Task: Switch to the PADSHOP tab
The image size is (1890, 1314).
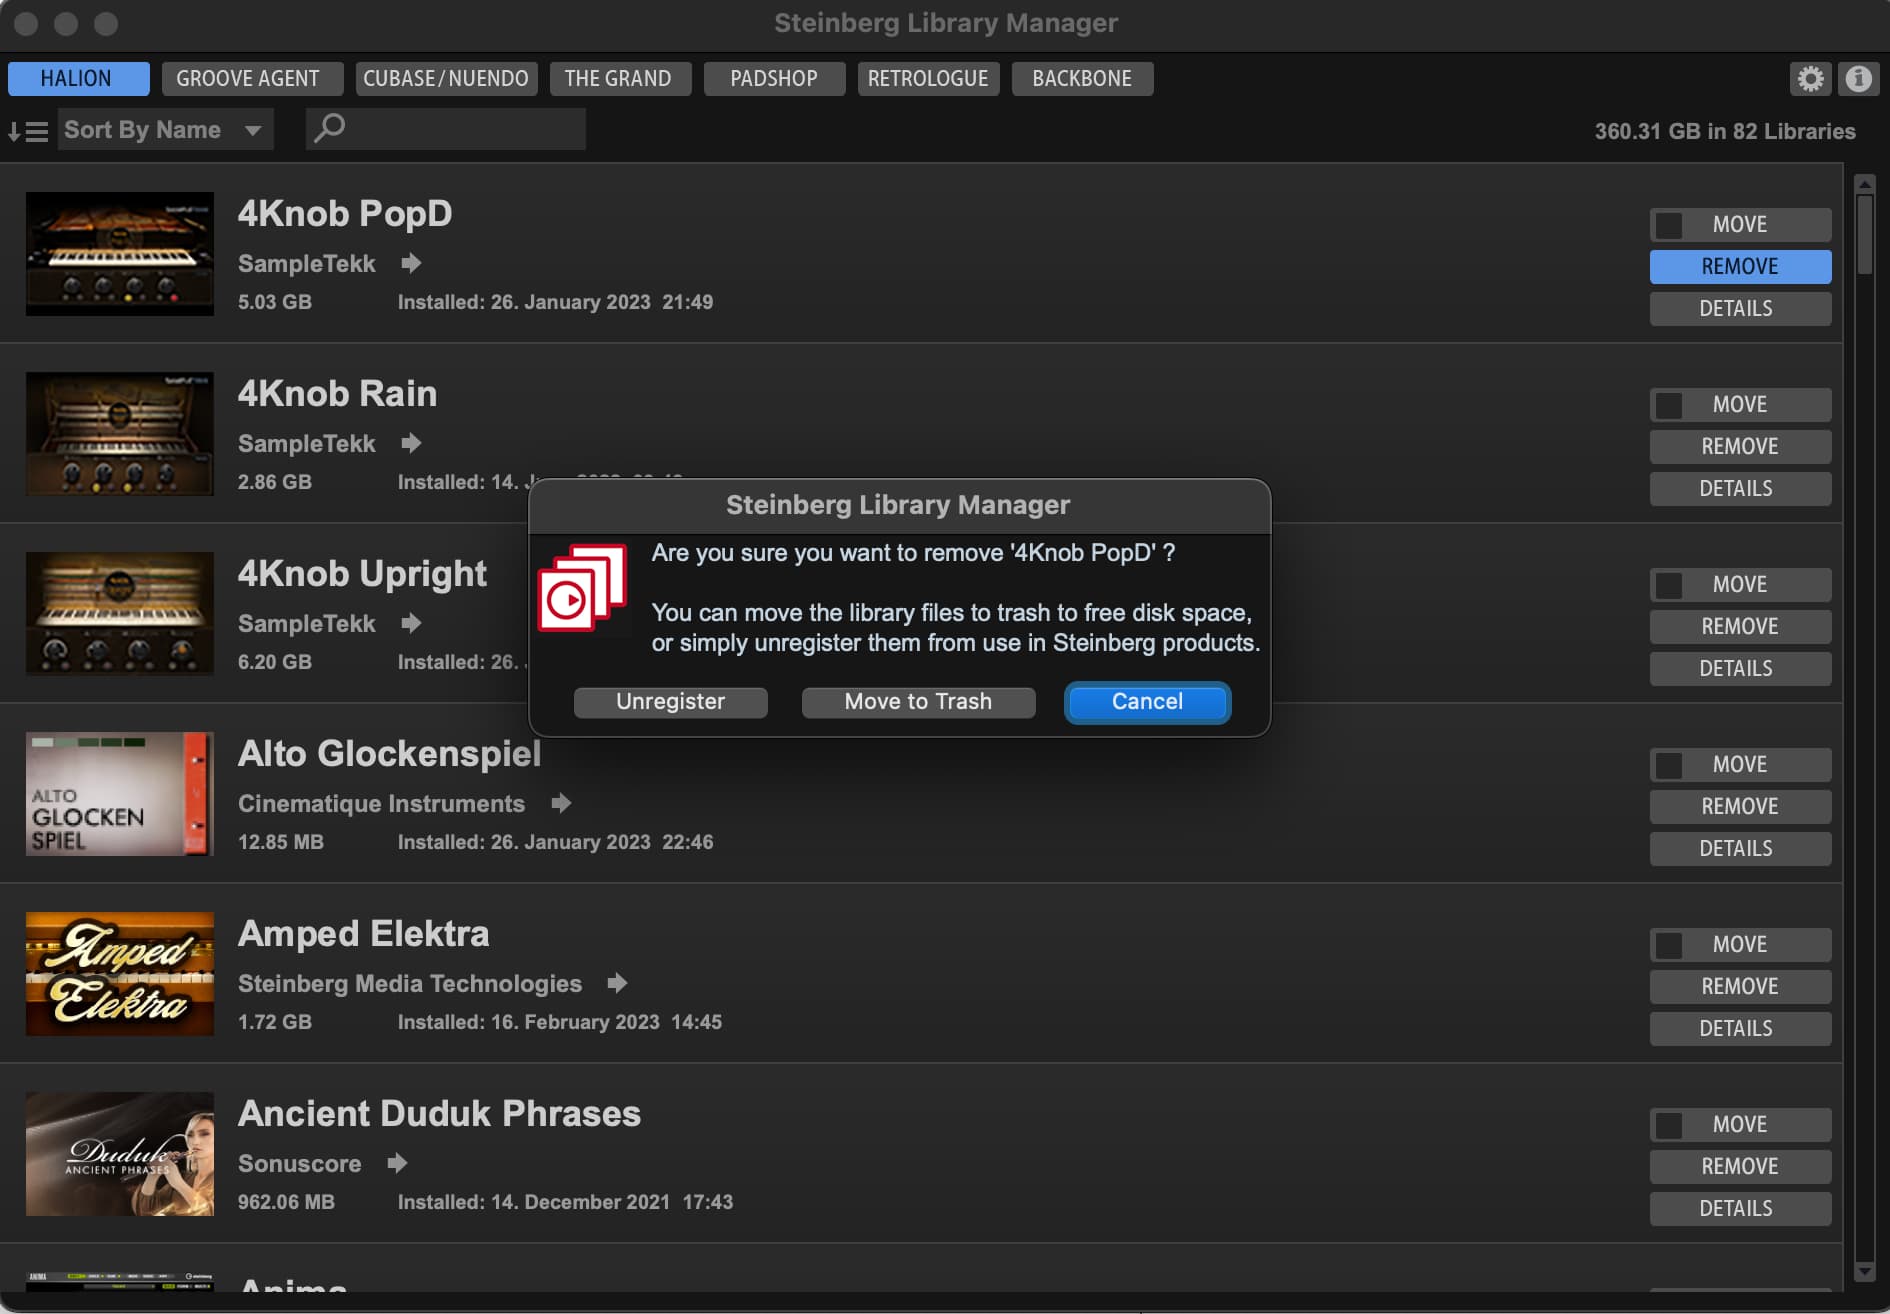Action: [x=774, y=79]
